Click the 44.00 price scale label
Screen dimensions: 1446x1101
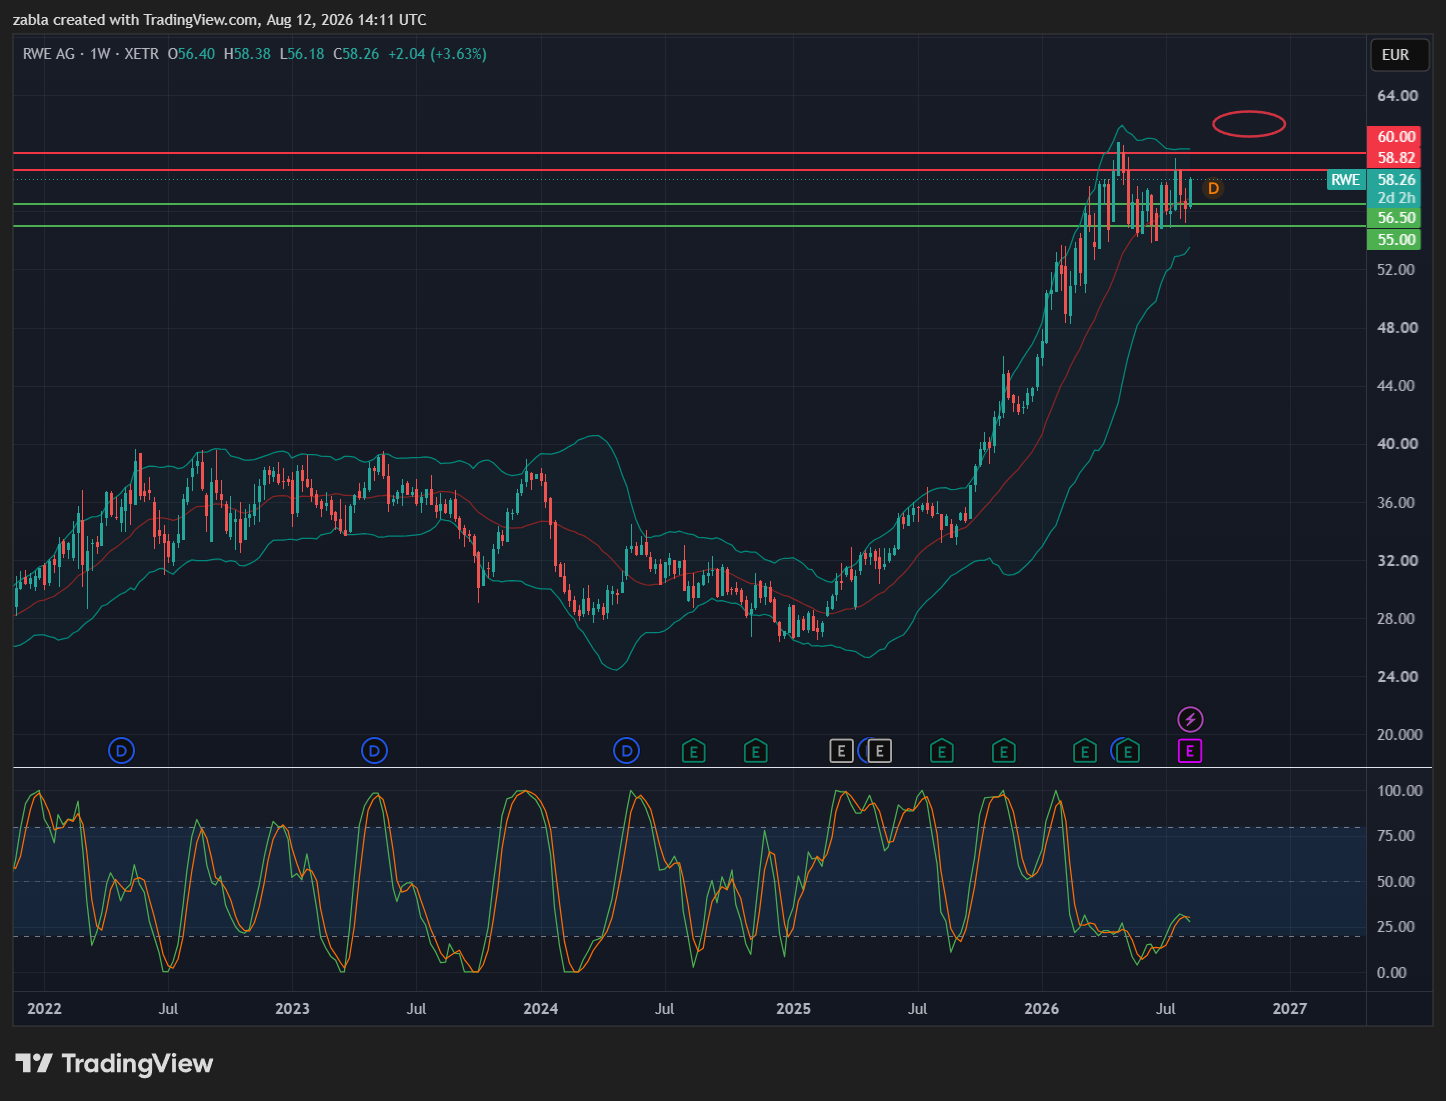(1397, 386)
